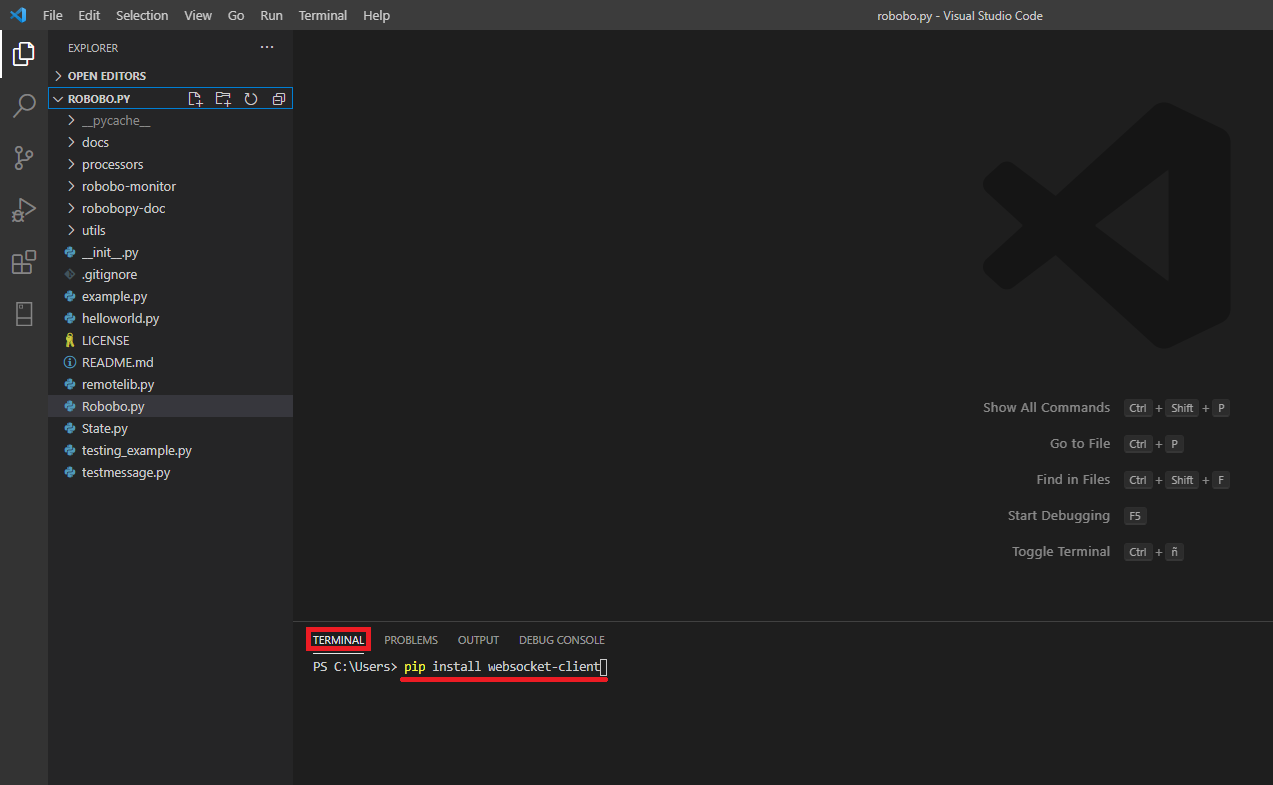Click the Start Debugging hint text
The height and width of the screenshot is (785, 1273).
(x=1059, y=516)
